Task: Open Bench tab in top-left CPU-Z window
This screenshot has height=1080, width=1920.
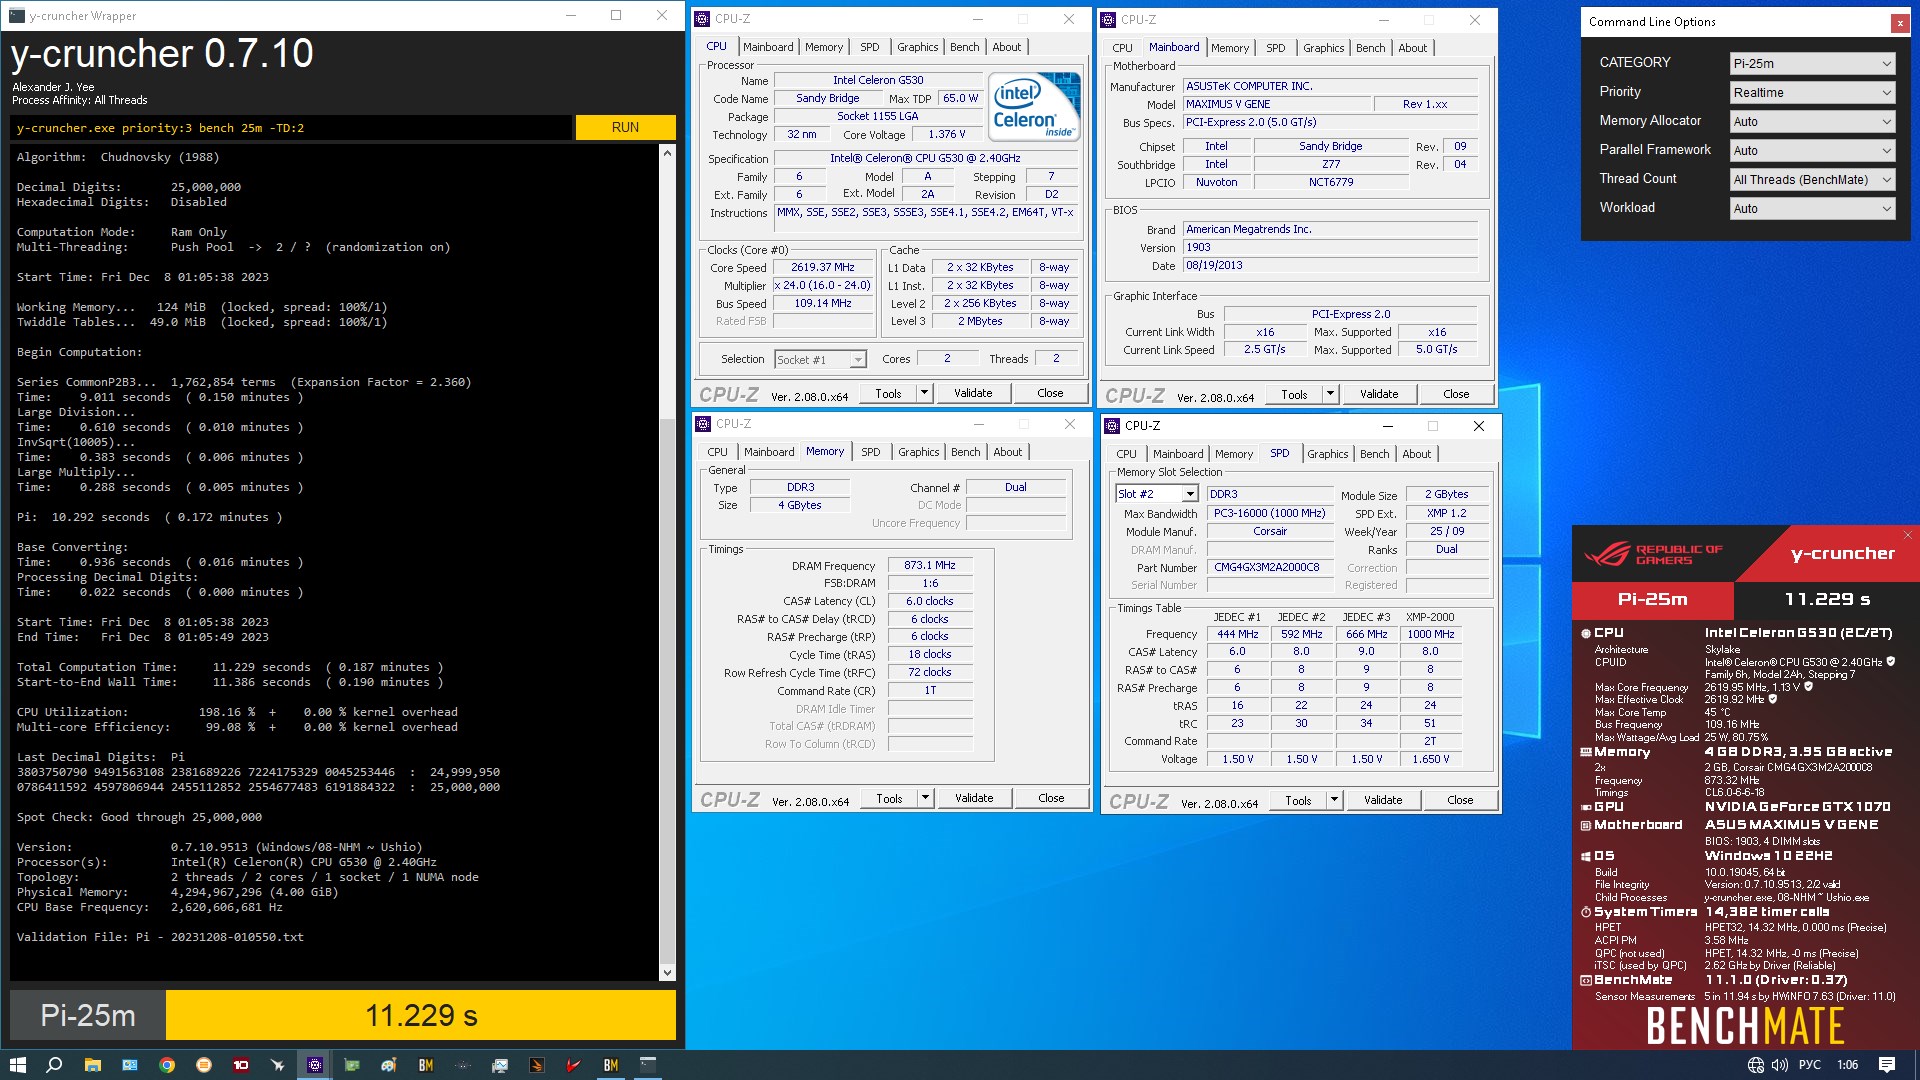Action: [x=964, y=47]
